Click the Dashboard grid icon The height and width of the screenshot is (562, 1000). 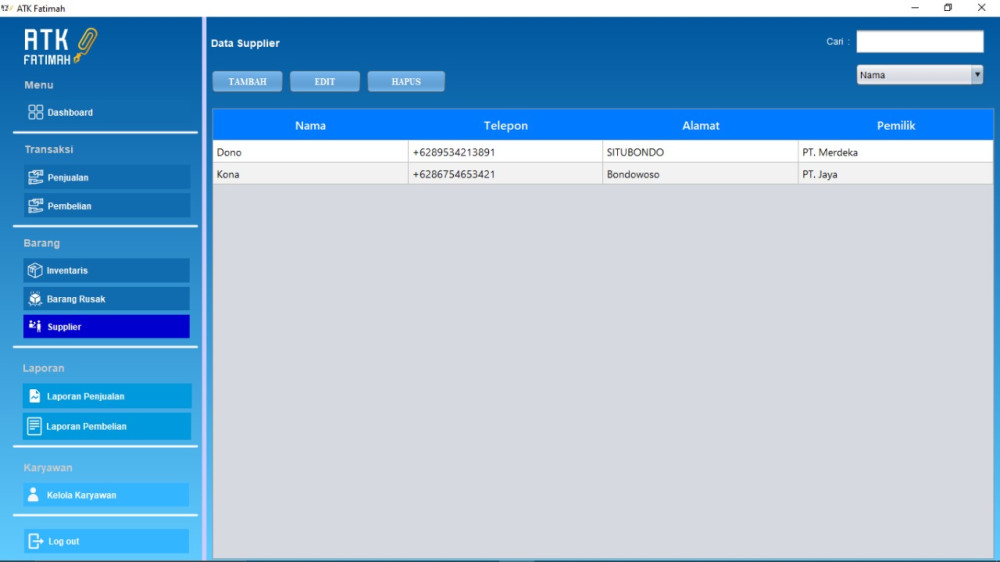click(x=36, y=112)
